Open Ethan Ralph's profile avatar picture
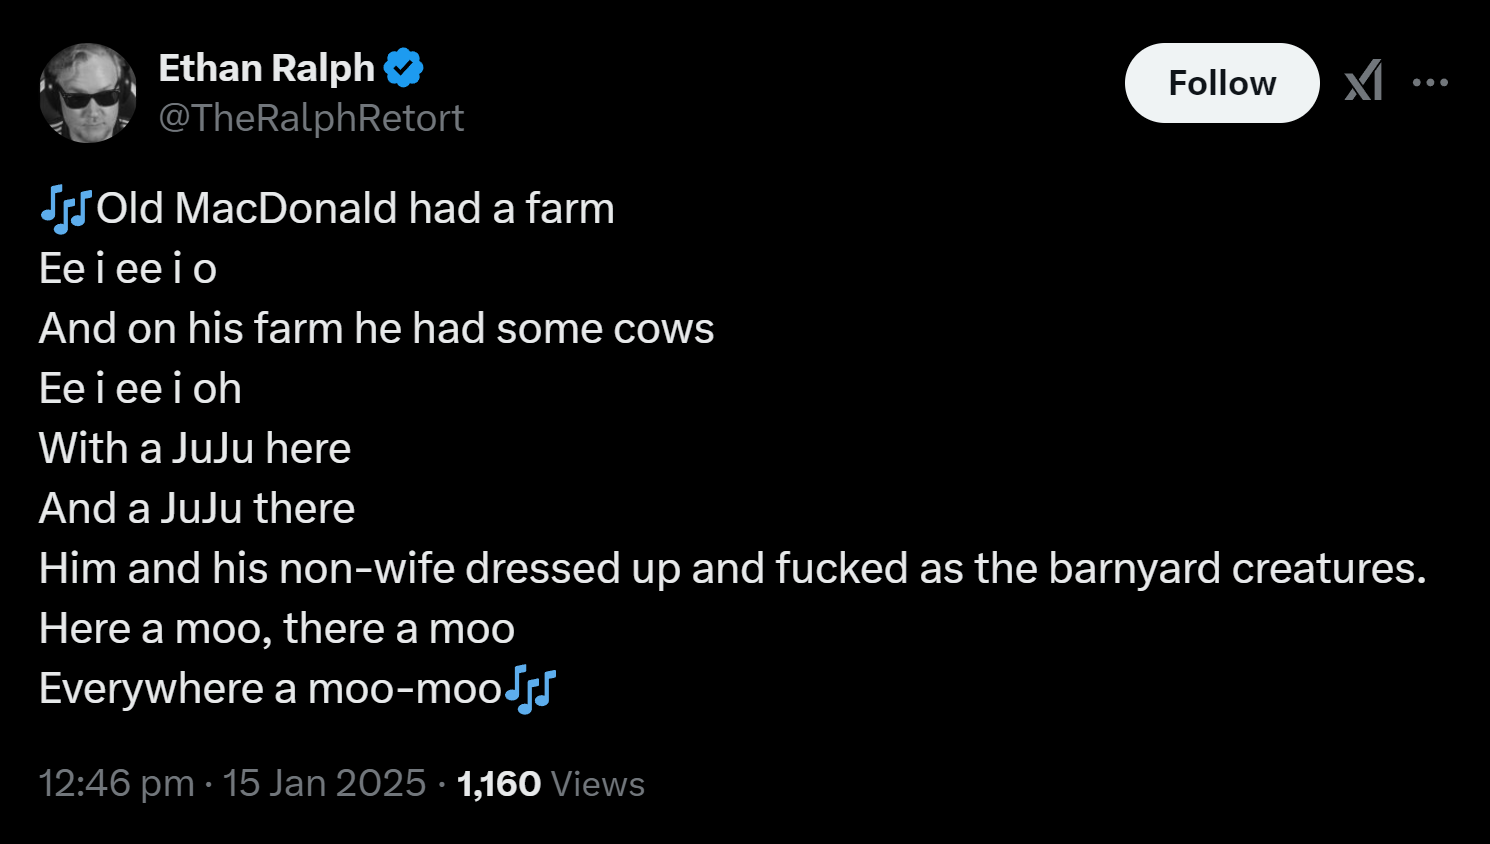The height and width of the screenshot is (844, 1490). pyautogui.click(x=88, y=93)
